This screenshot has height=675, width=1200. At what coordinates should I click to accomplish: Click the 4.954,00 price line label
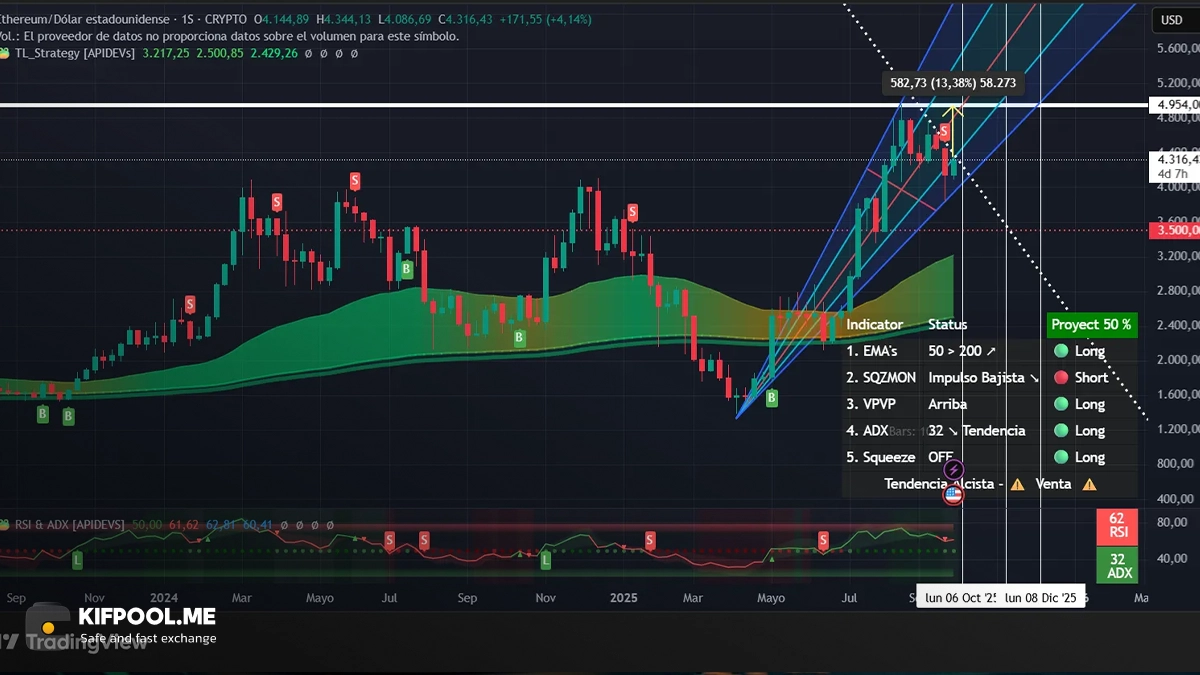[x=1175, y=105]
